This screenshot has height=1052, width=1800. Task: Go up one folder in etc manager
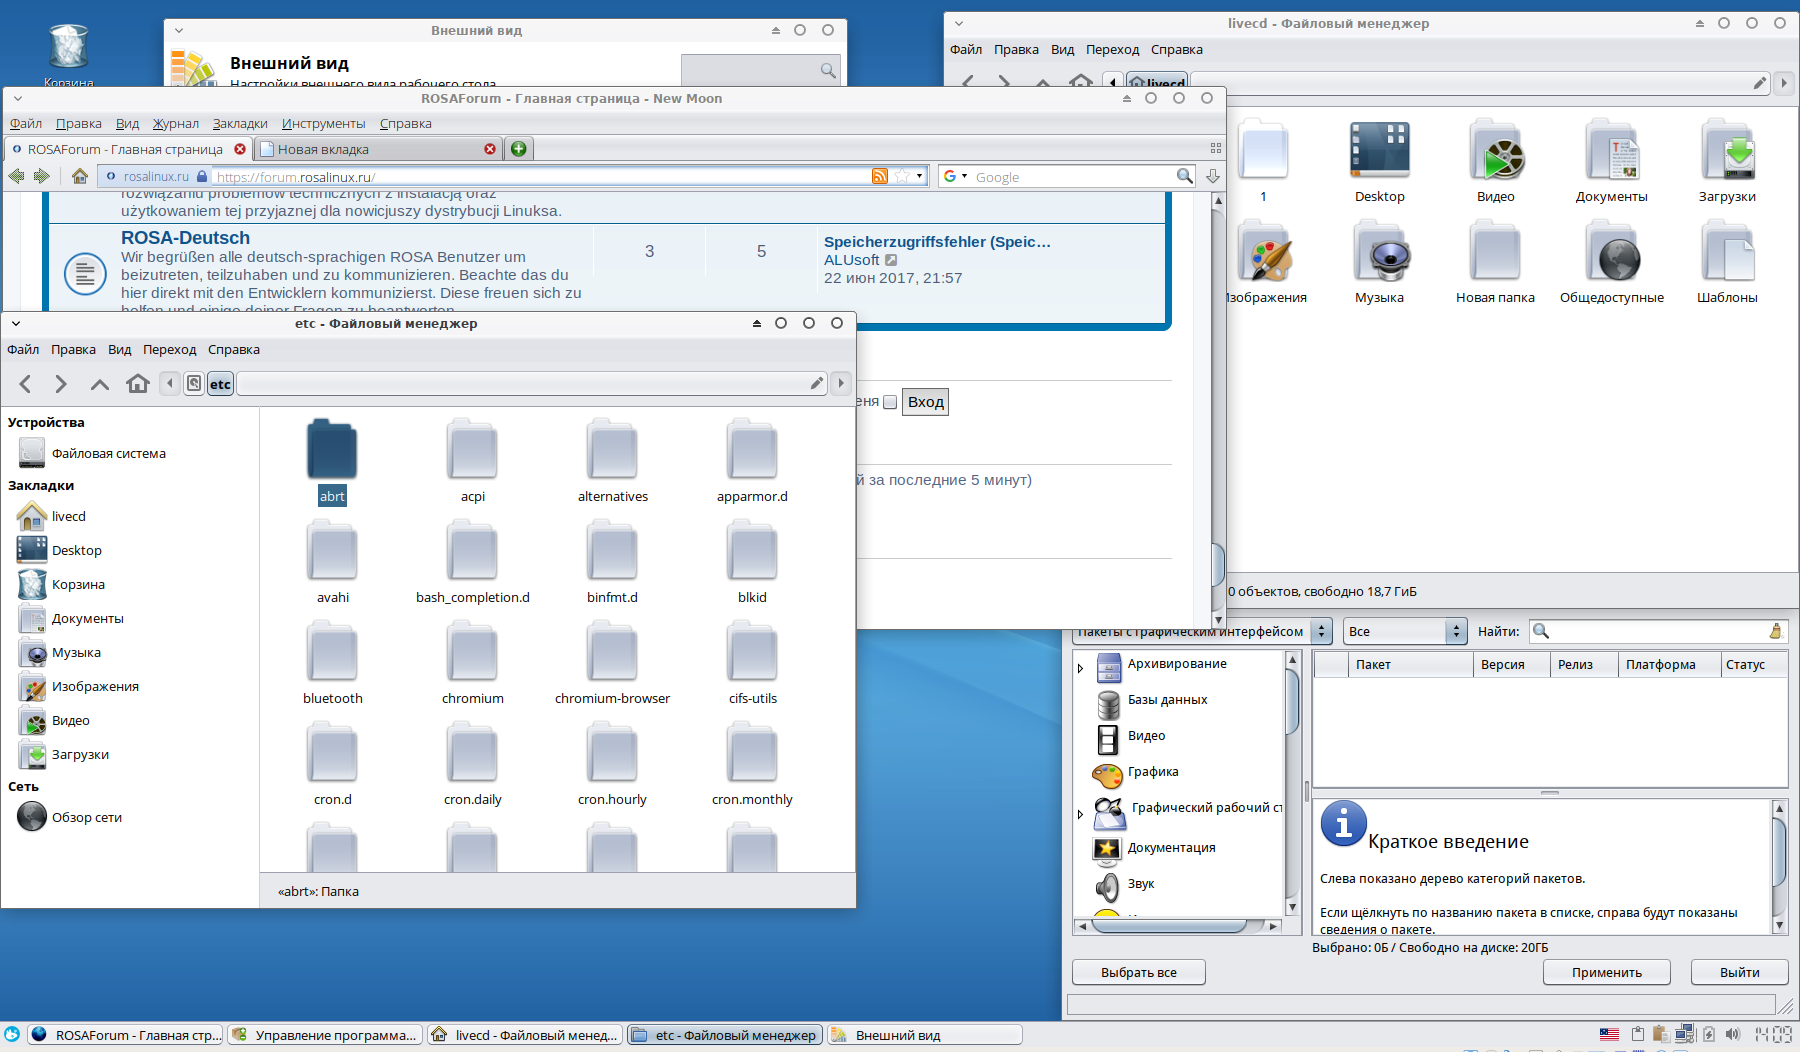(x=99, y=384)
